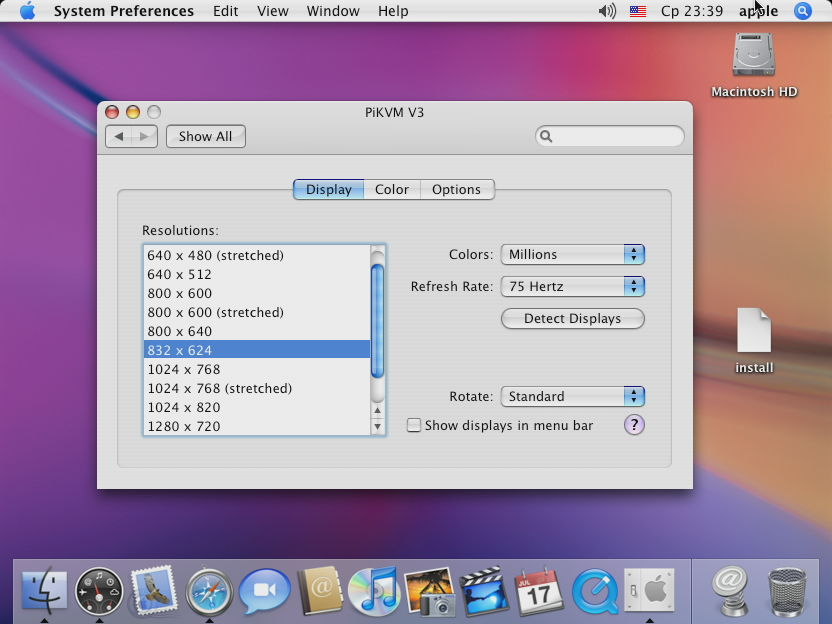
Task: Expand the Refresh Rate dropdown
Action: (x=572, y=287)
